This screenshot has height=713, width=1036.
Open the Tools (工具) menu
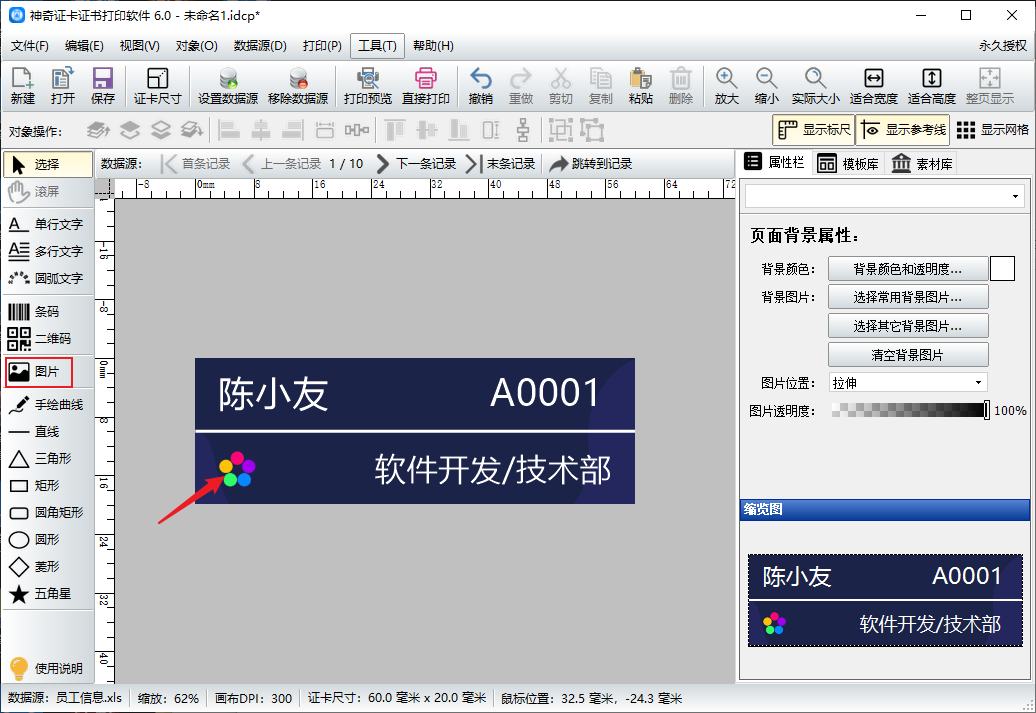coord(377,46)
